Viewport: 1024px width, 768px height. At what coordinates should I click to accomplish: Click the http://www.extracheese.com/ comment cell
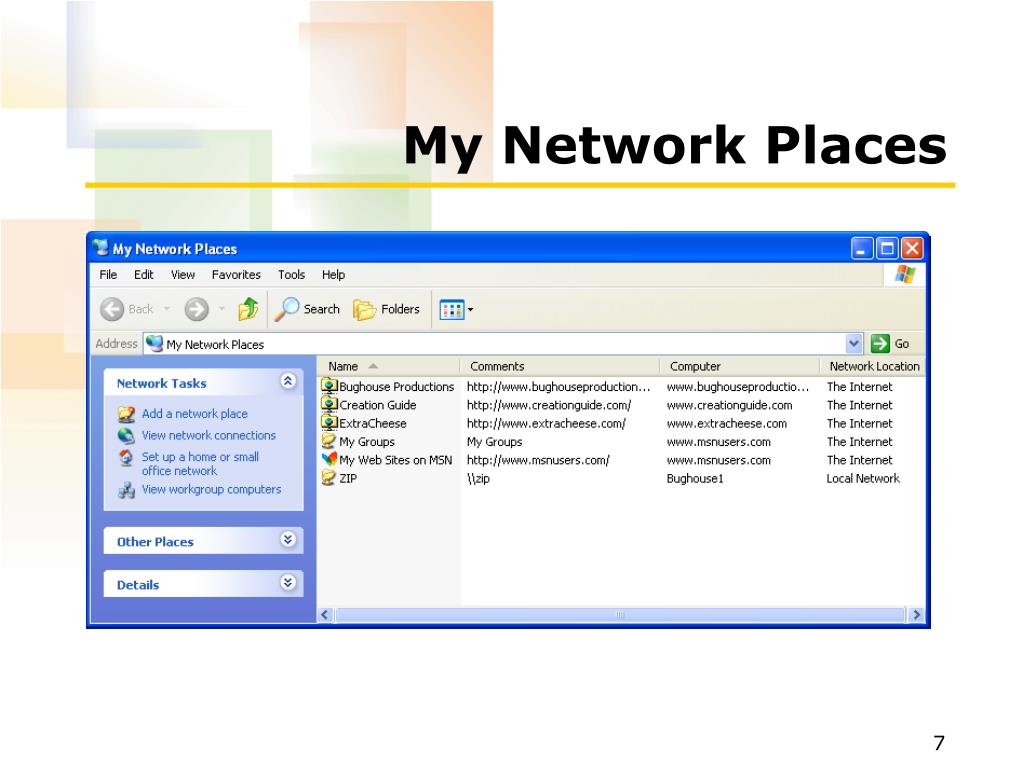pyautogui.click(x=546, y=423)
